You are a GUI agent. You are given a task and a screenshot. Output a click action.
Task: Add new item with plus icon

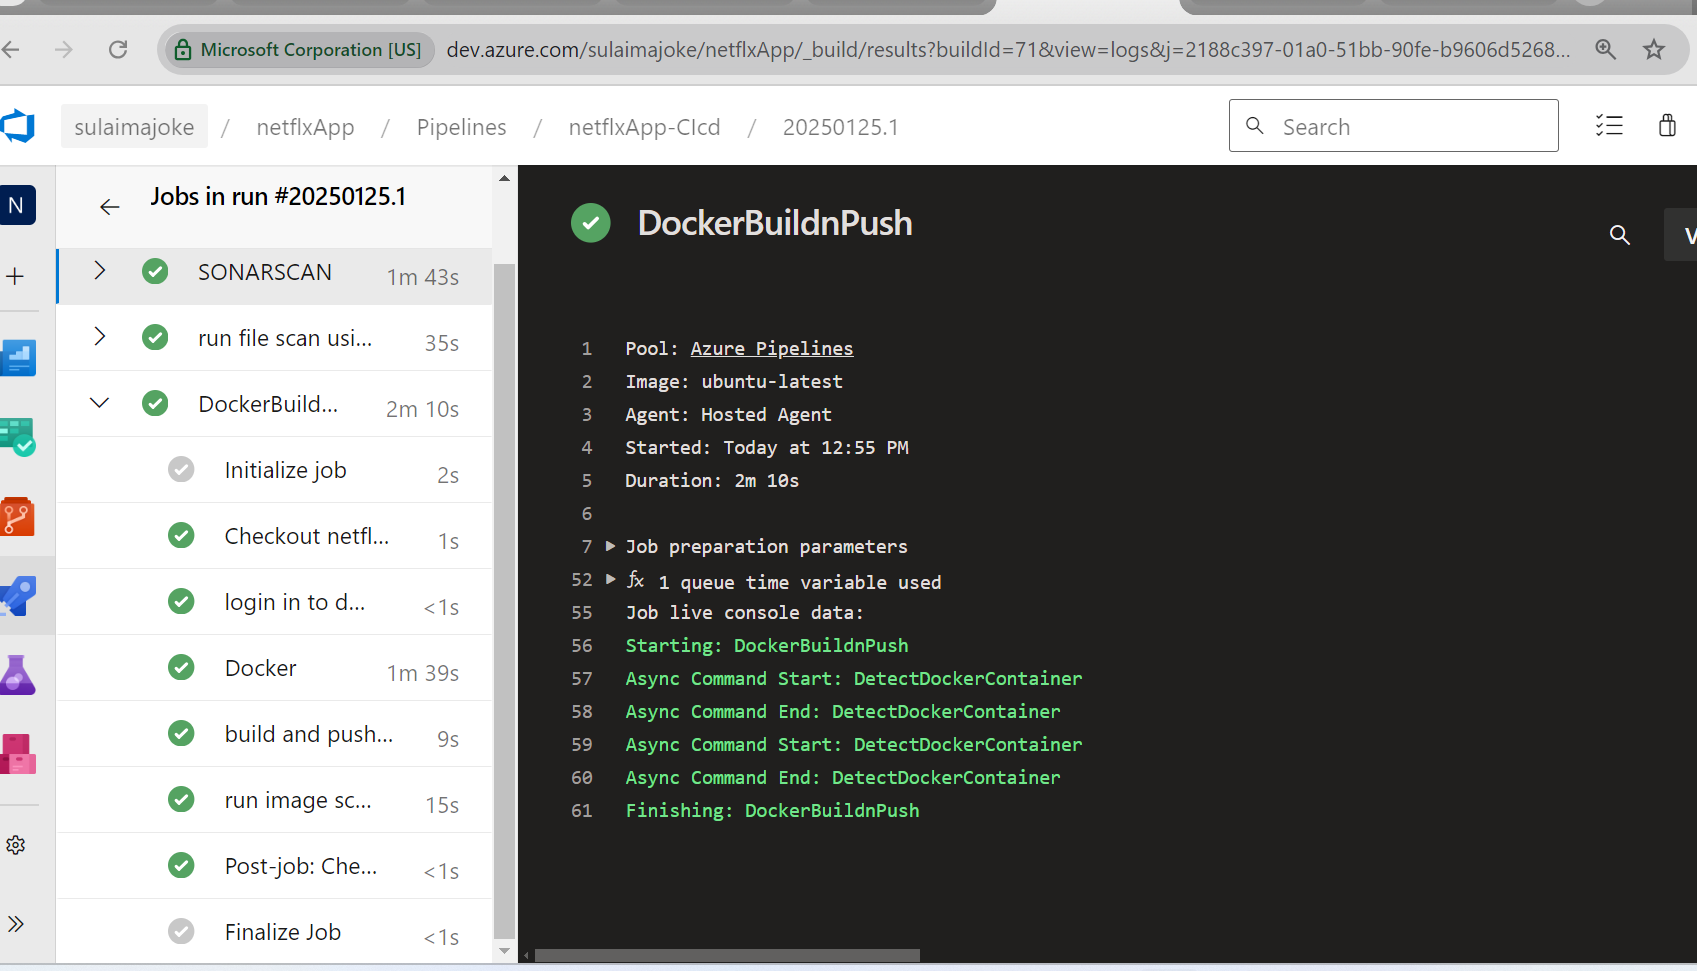15,276
